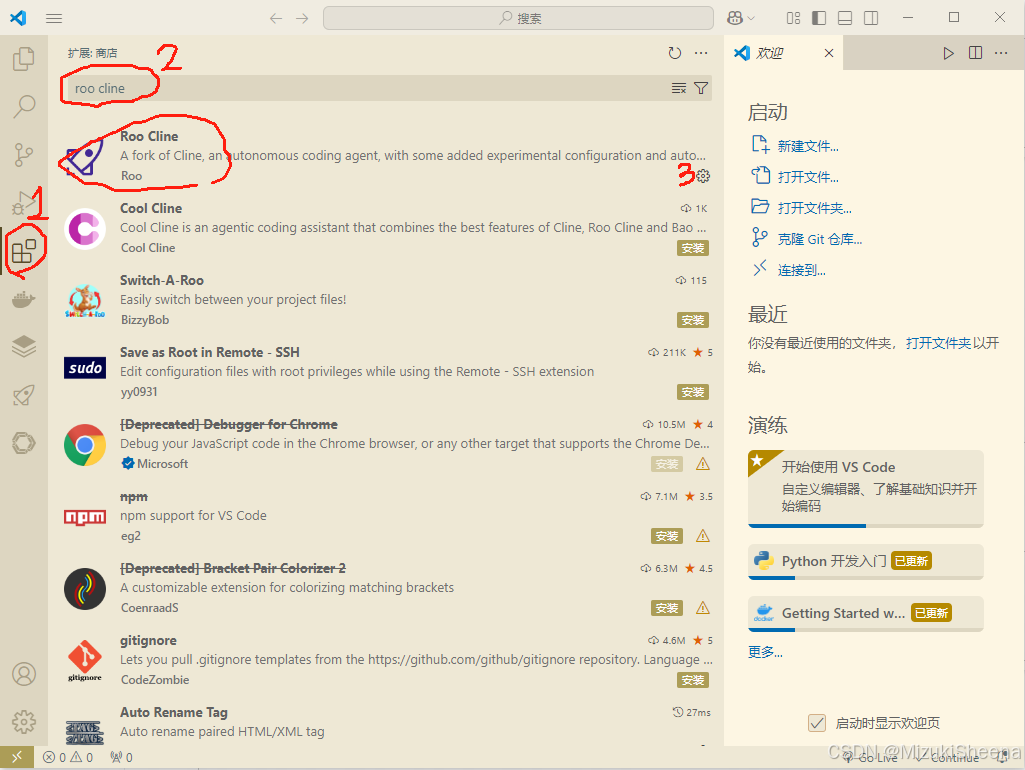Open the layered stack view in activity bar
Image resolution: width=1025 pixels, height=770 pixels.
(24, 346)
